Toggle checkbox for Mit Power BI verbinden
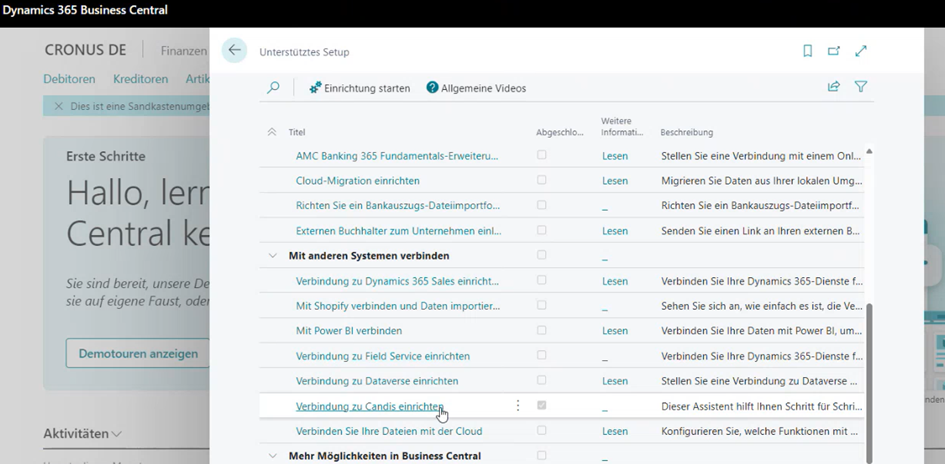Screen dimensions: 945x464 542,330
